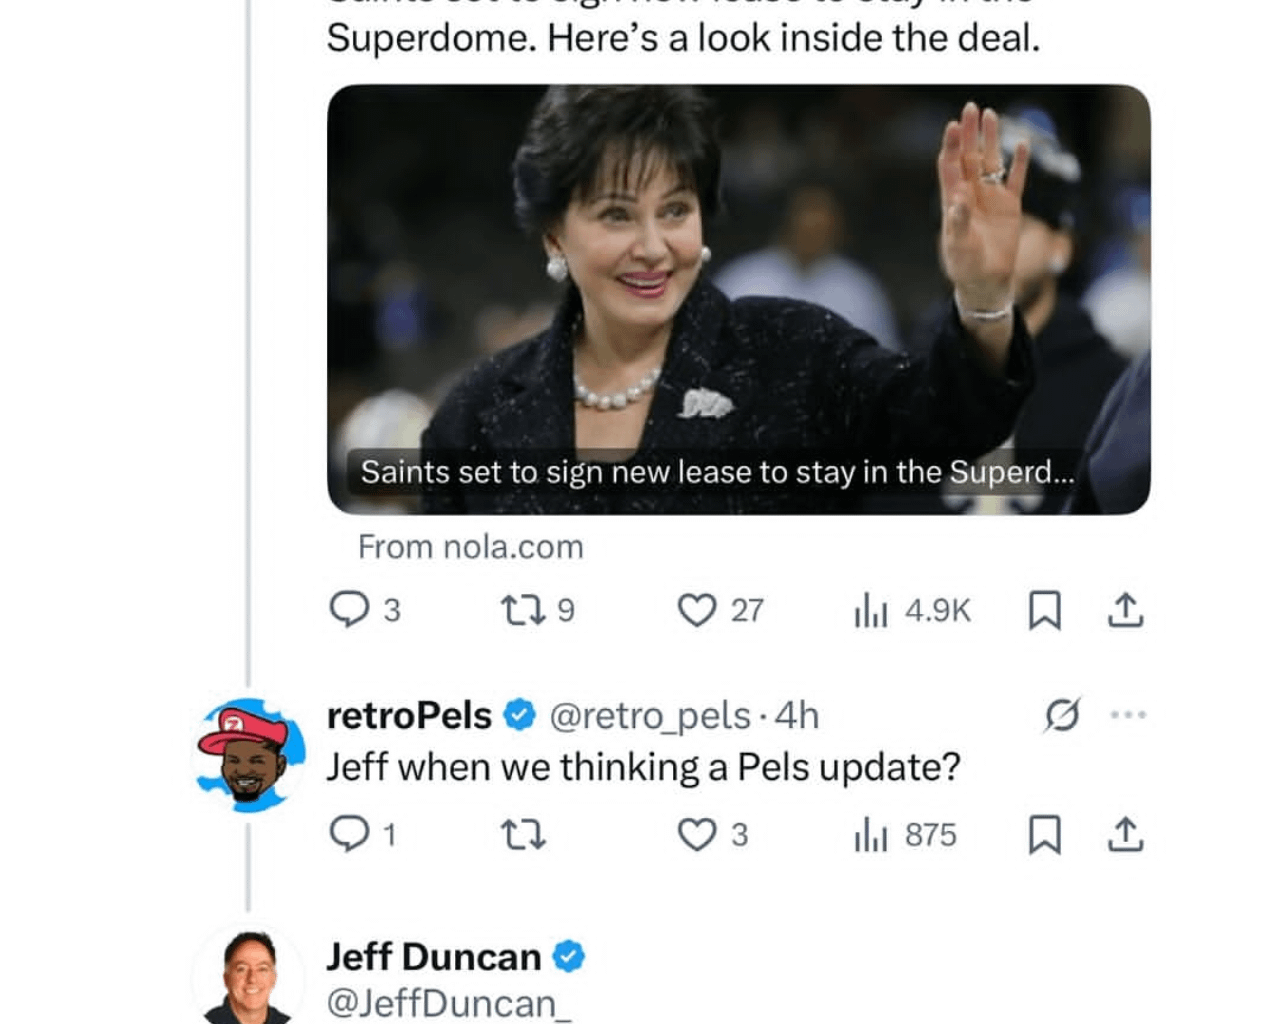Open the nola.com article card
This screenshot has width=1278, height=1024.
tap(738, 300)
